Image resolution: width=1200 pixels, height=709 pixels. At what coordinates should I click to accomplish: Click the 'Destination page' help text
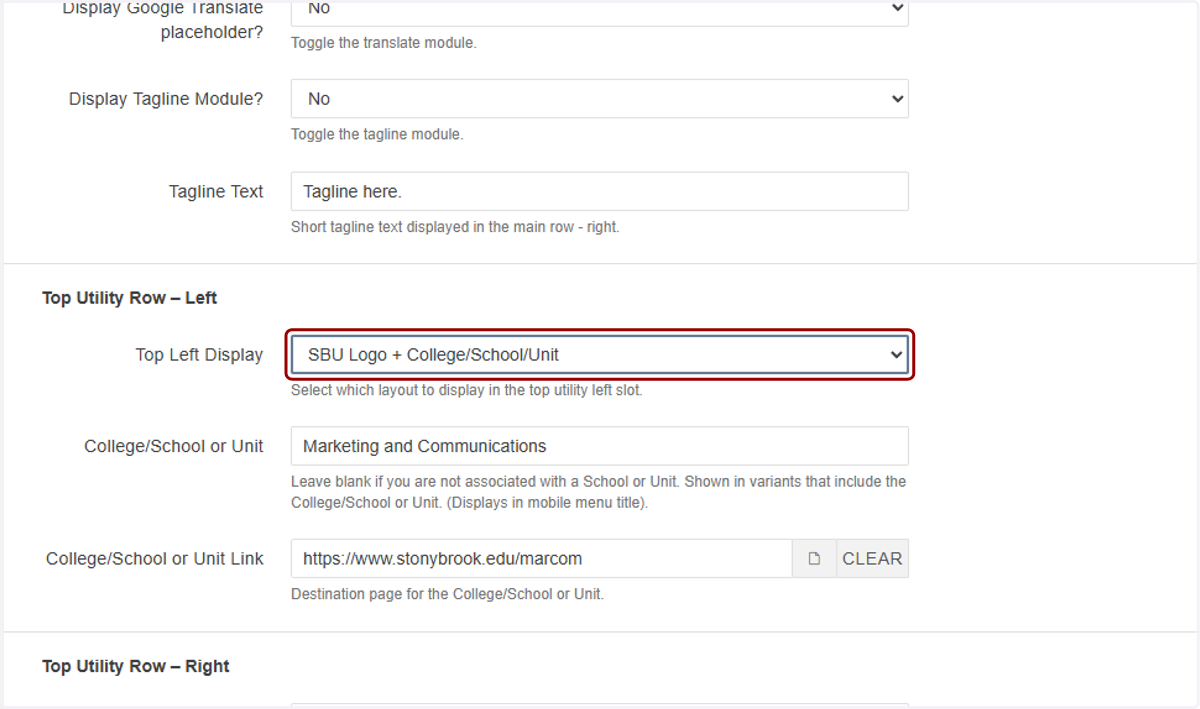click(447, 594)
